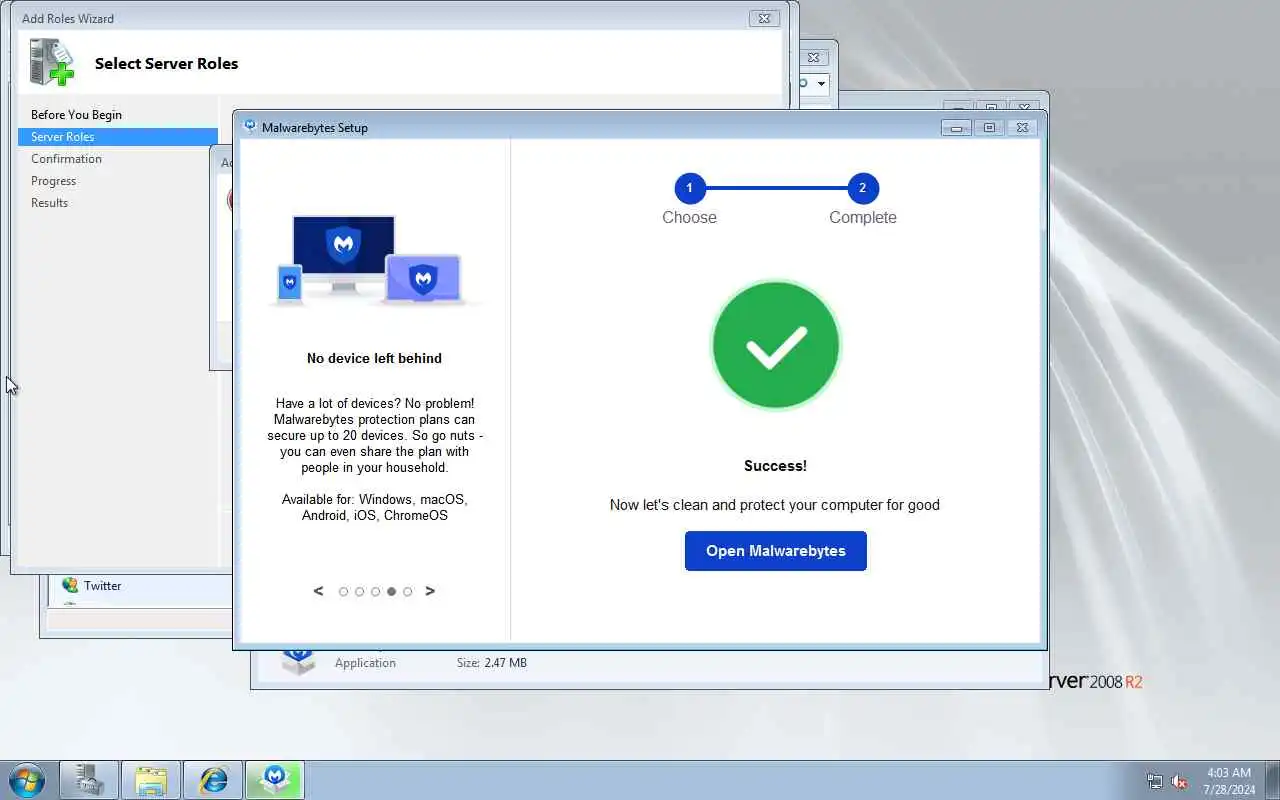Image resolution: width=1280 pixels, height=800 pixels.
Task: Click the Add Roles Wizard server icon
Action: coord(51,62)
